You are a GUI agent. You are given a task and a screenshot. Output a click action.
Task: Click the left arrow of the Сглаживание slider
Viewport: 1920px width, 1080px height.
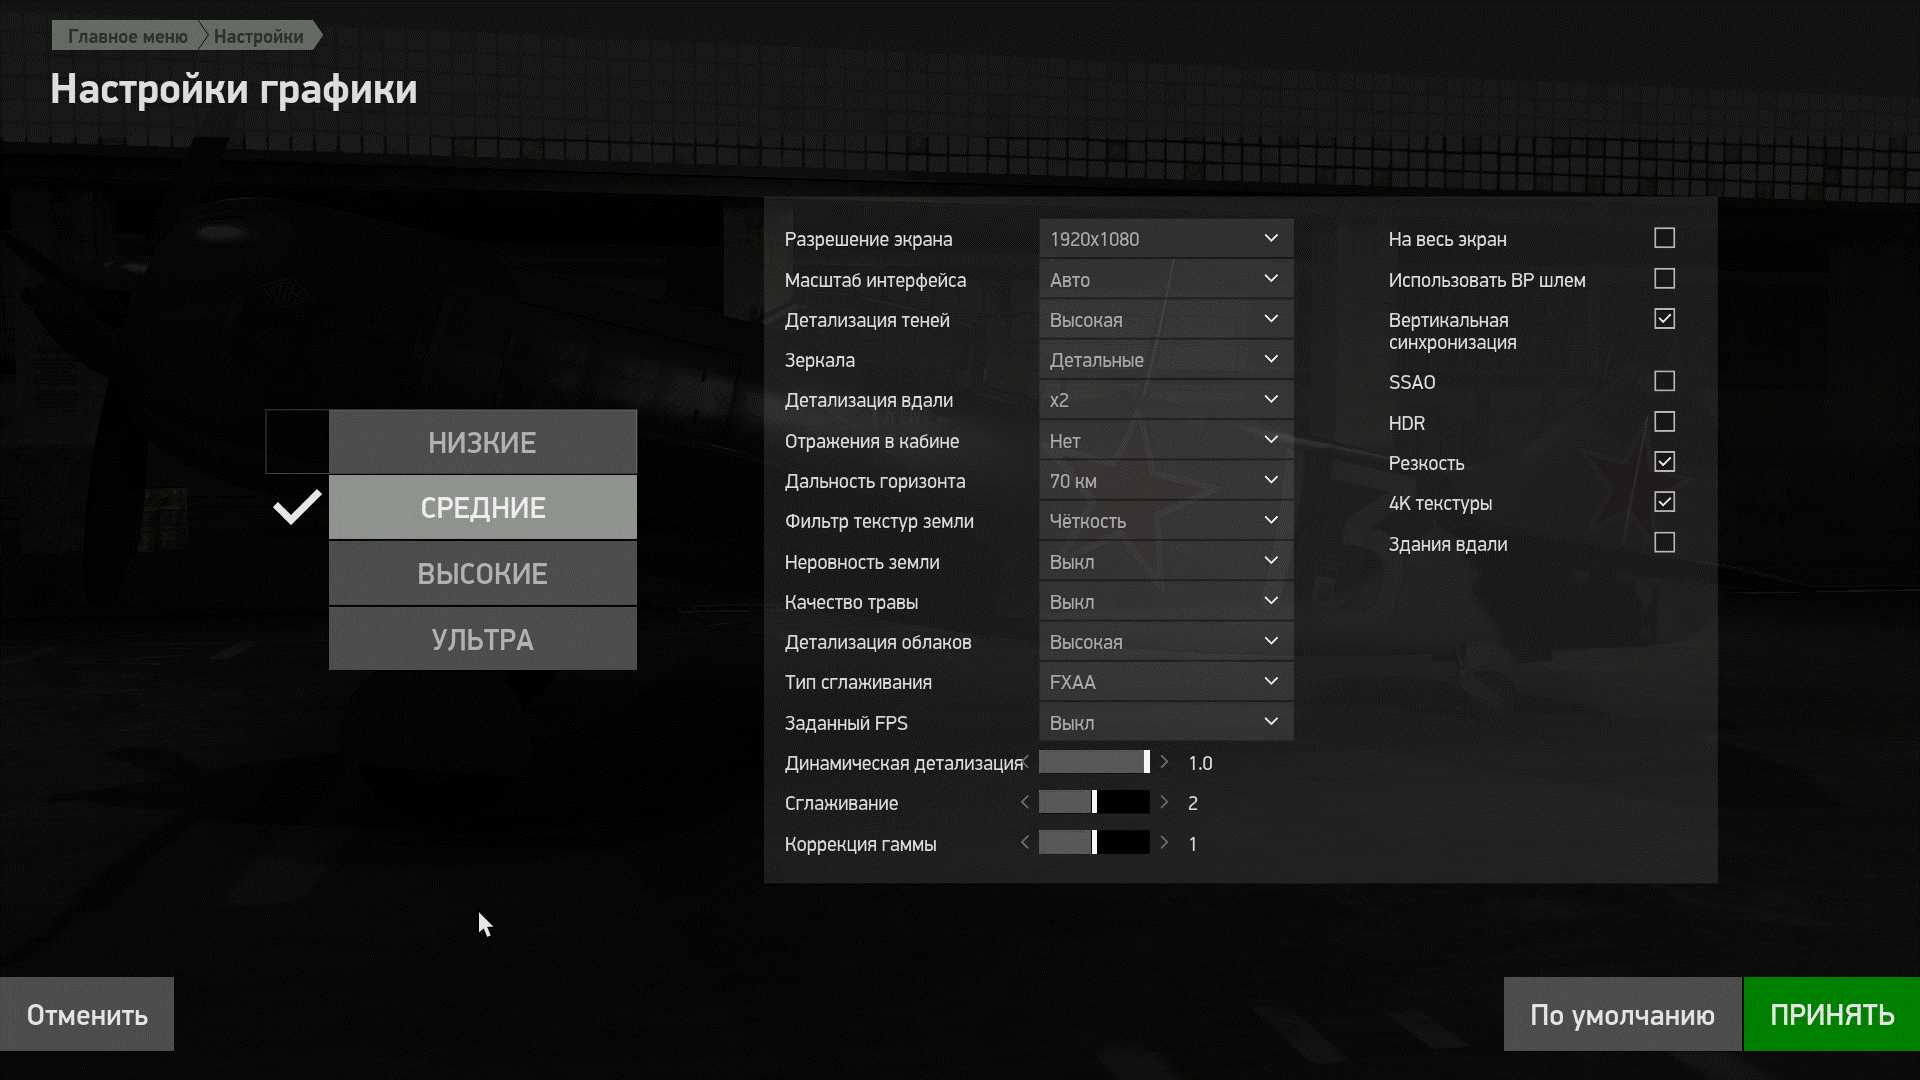pos(1025,803)
